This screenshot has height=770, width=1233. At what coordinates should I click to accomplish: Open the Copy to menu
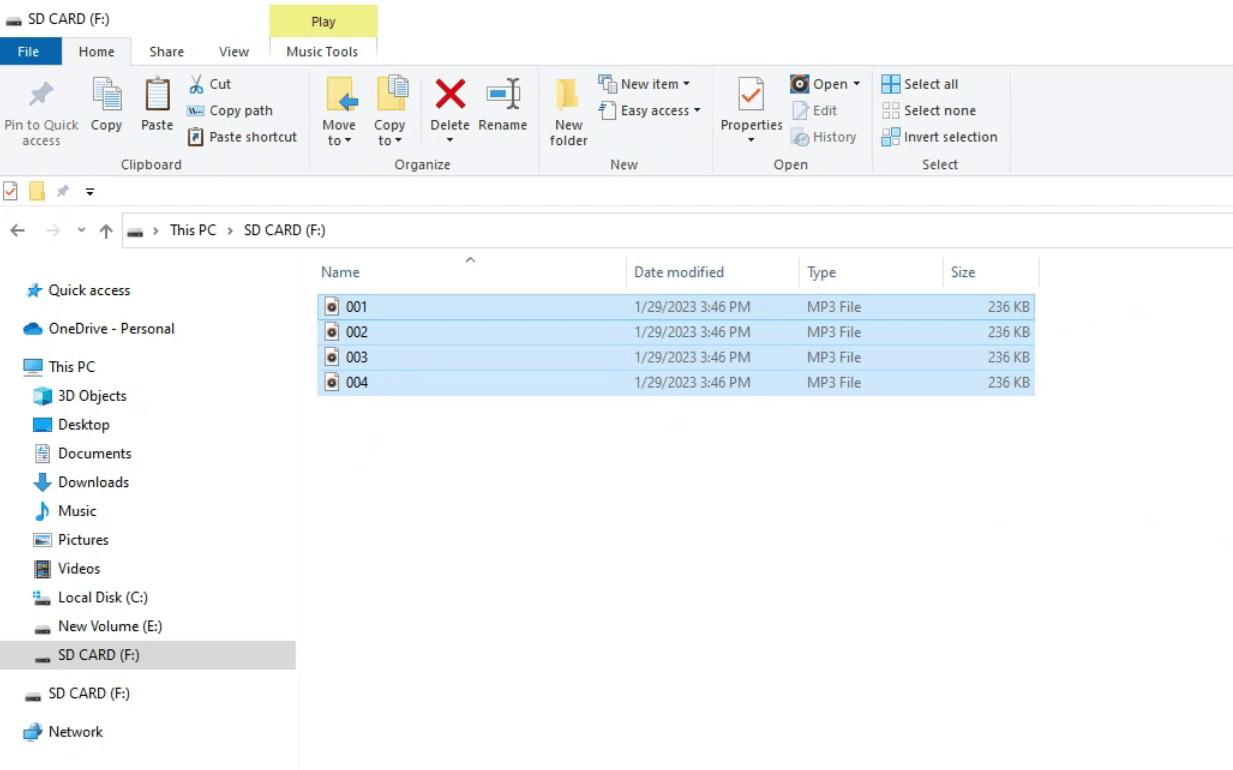coord(389,111)
